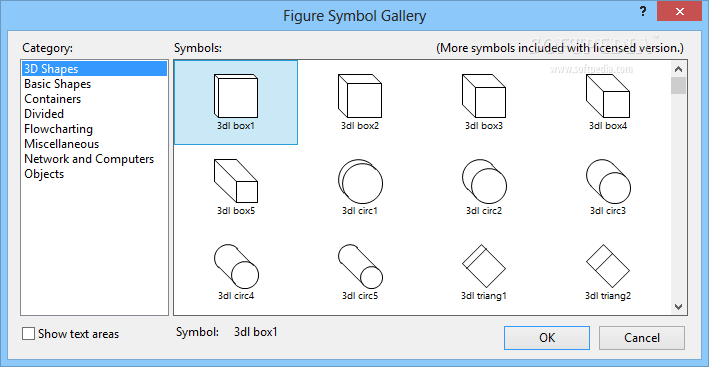Select the Network and Computers category

[89, 159]
